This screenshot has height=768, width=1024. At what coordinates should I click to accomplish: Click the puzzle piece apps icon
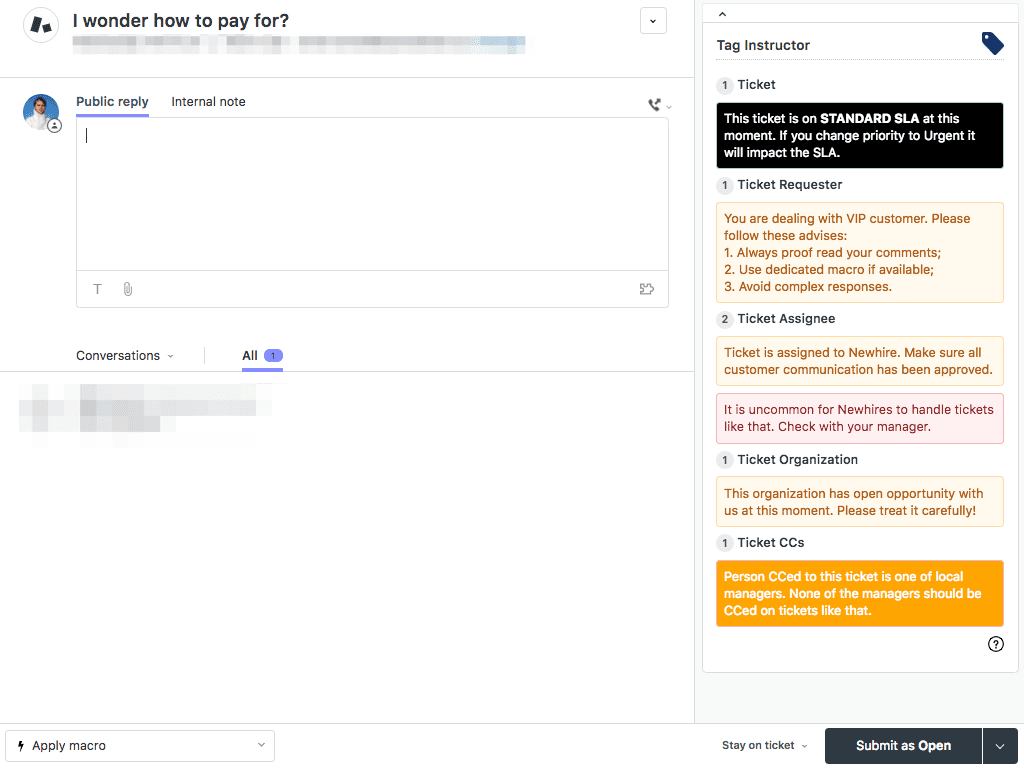646,289
